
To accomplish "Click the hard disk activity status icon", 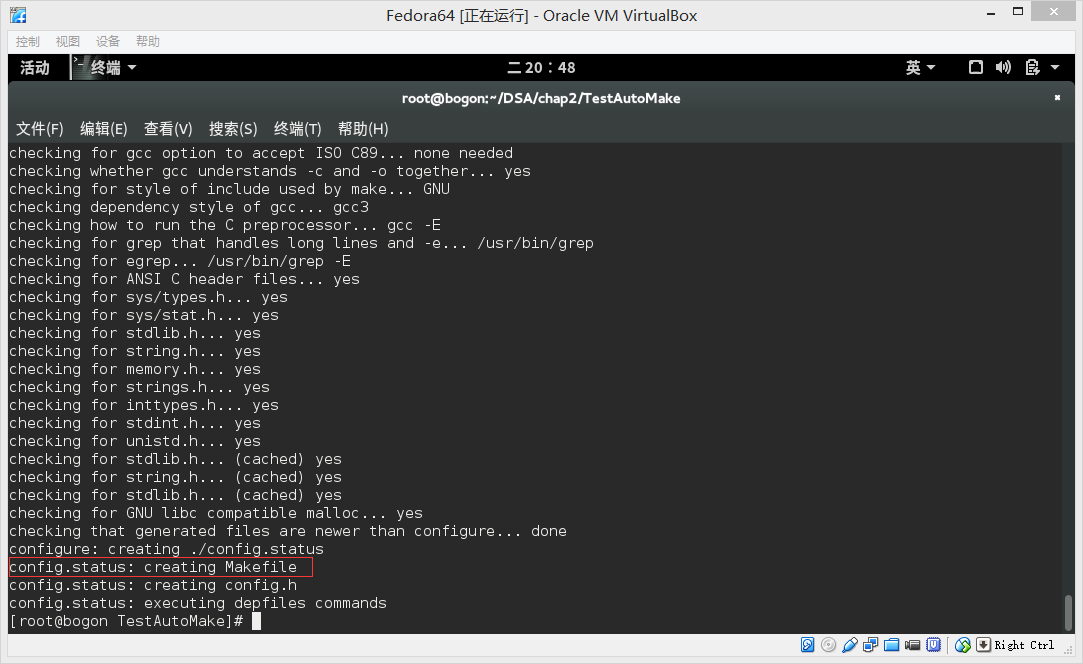I will click(808, 645).
